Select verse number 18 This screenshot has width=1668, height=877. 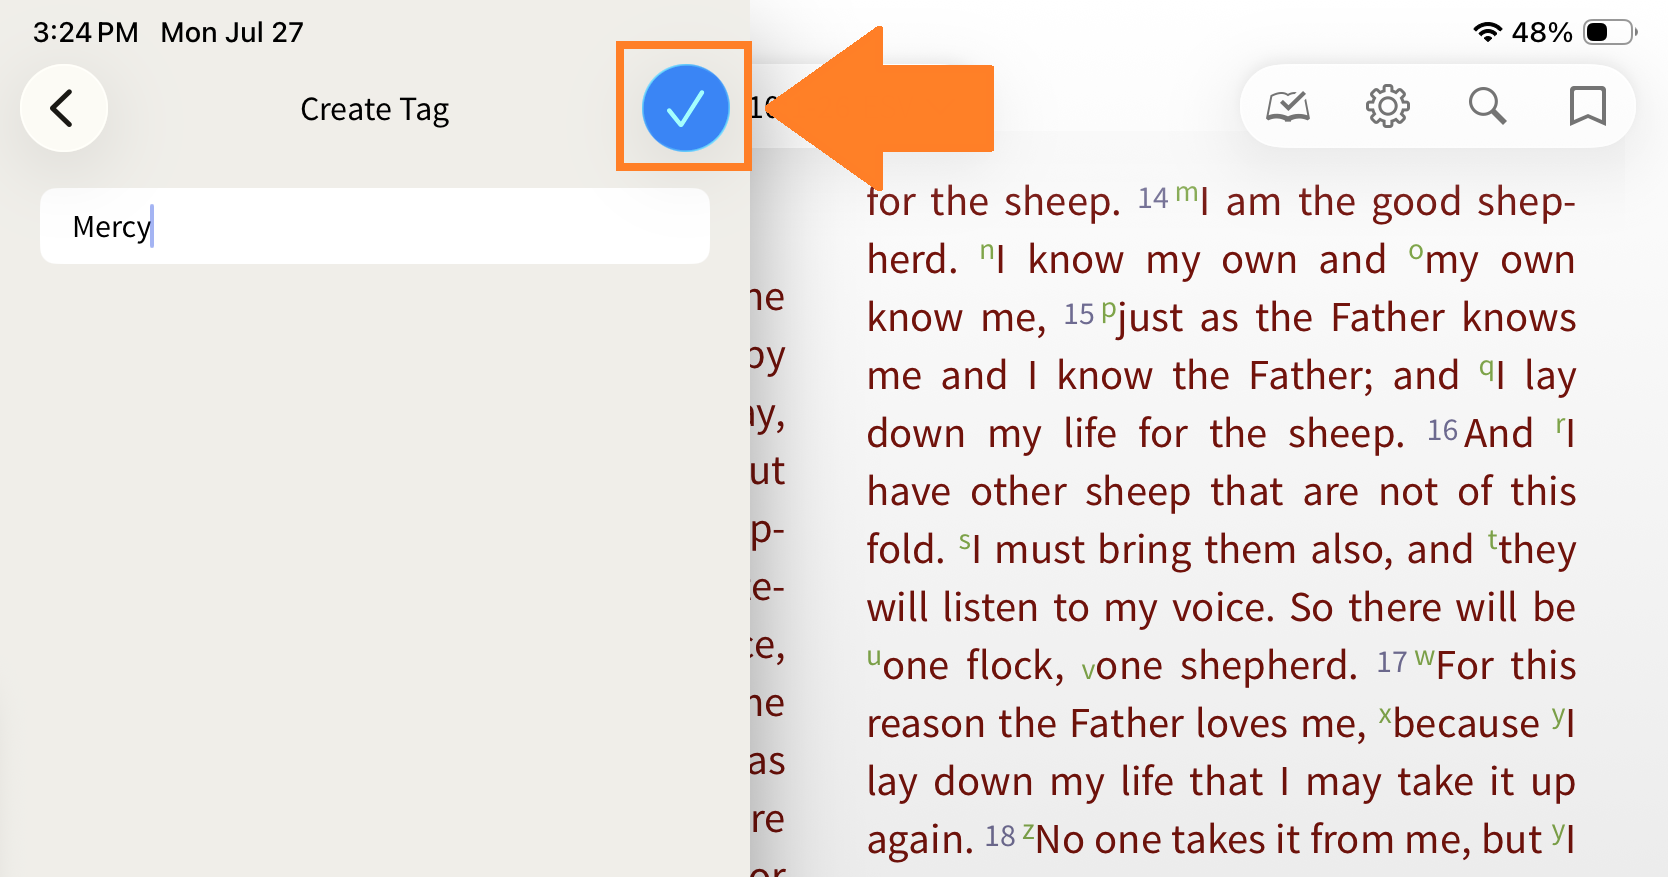[x=1000, y=837]
